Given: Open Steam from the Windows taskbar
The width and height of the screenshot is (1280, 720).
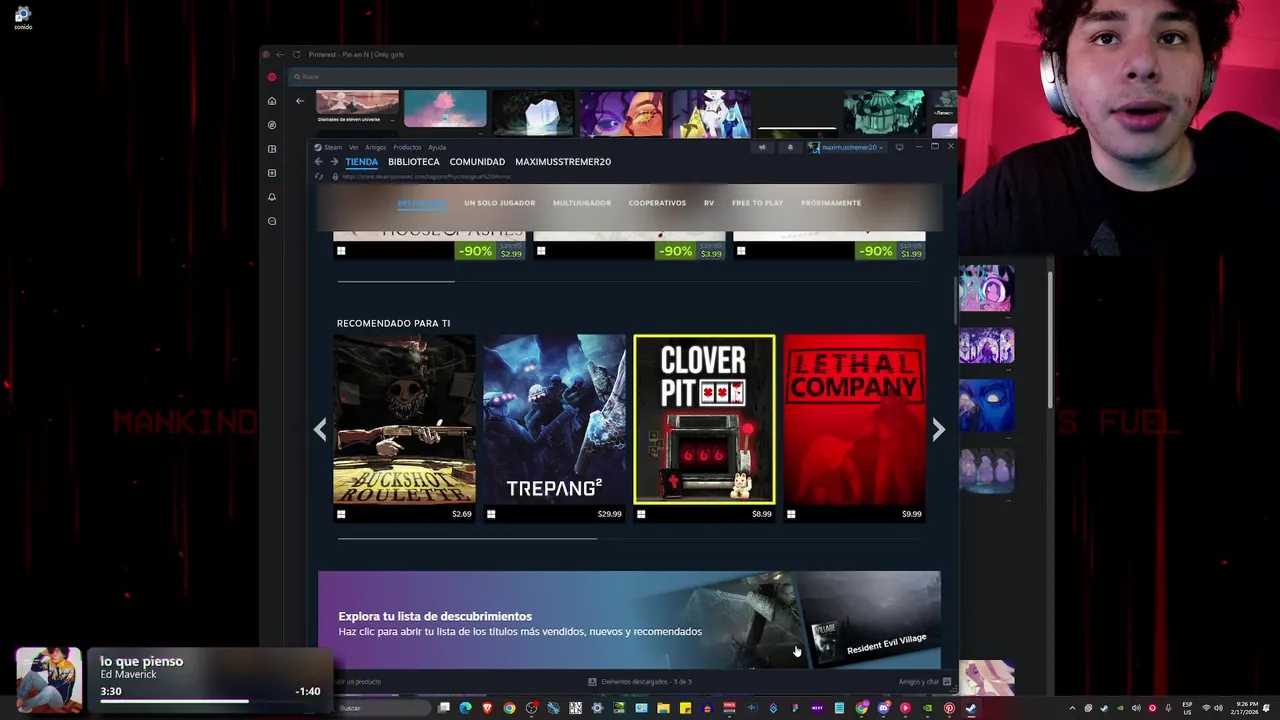Looking at the screenshot, I should [971, 708].
